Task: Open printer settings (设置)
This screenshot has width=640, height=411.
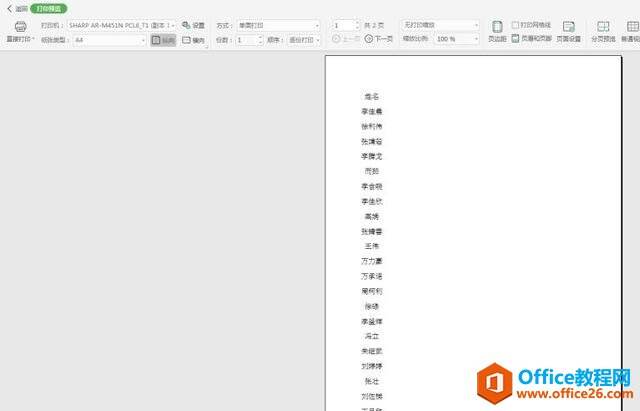Action: (193, 25)
